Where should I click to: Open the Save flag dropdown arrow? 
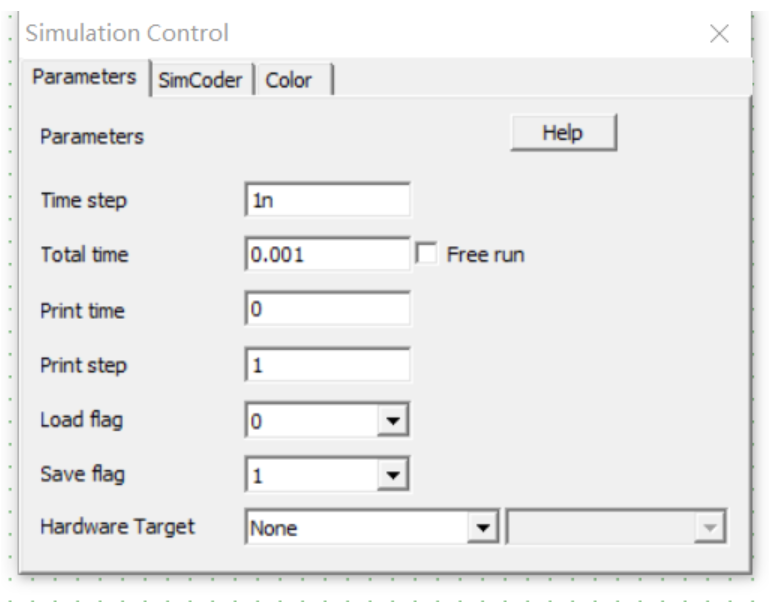(x=394, y=476)
